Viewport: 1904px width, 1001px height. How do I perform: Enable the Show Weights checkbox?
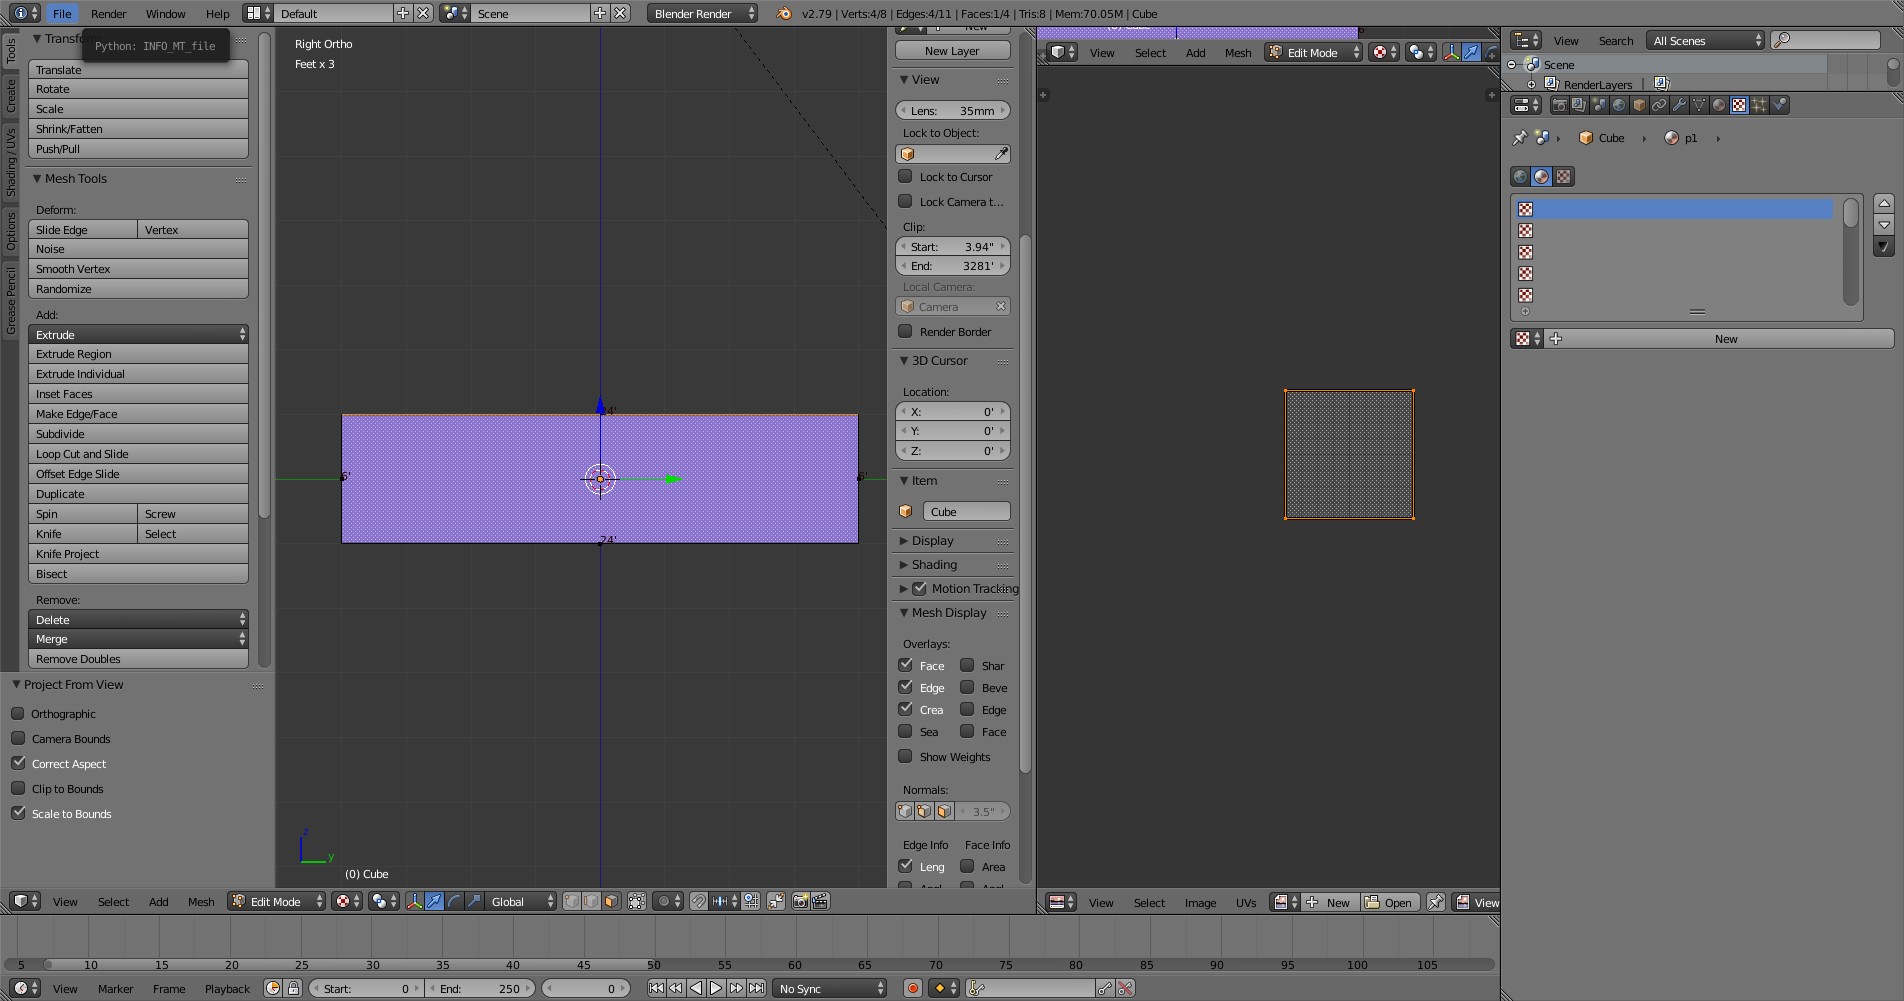(906, 756)
